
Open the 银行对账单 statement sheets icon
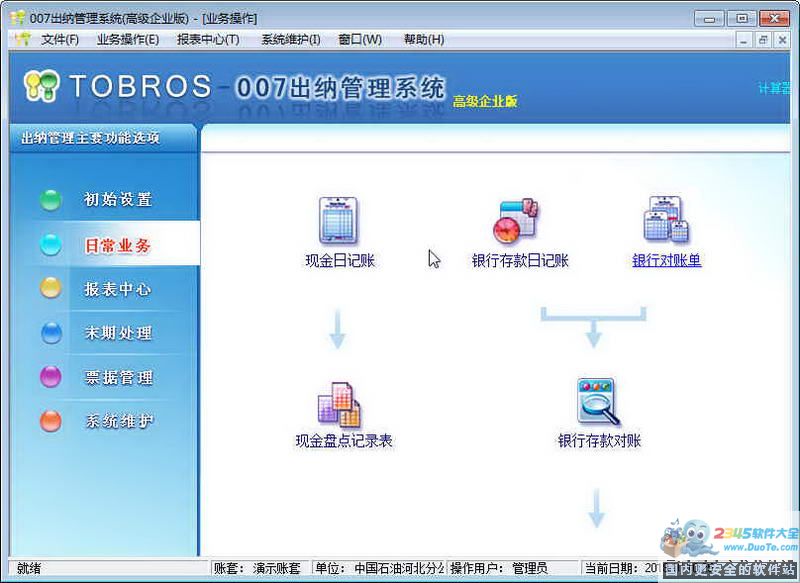[666, 219]
